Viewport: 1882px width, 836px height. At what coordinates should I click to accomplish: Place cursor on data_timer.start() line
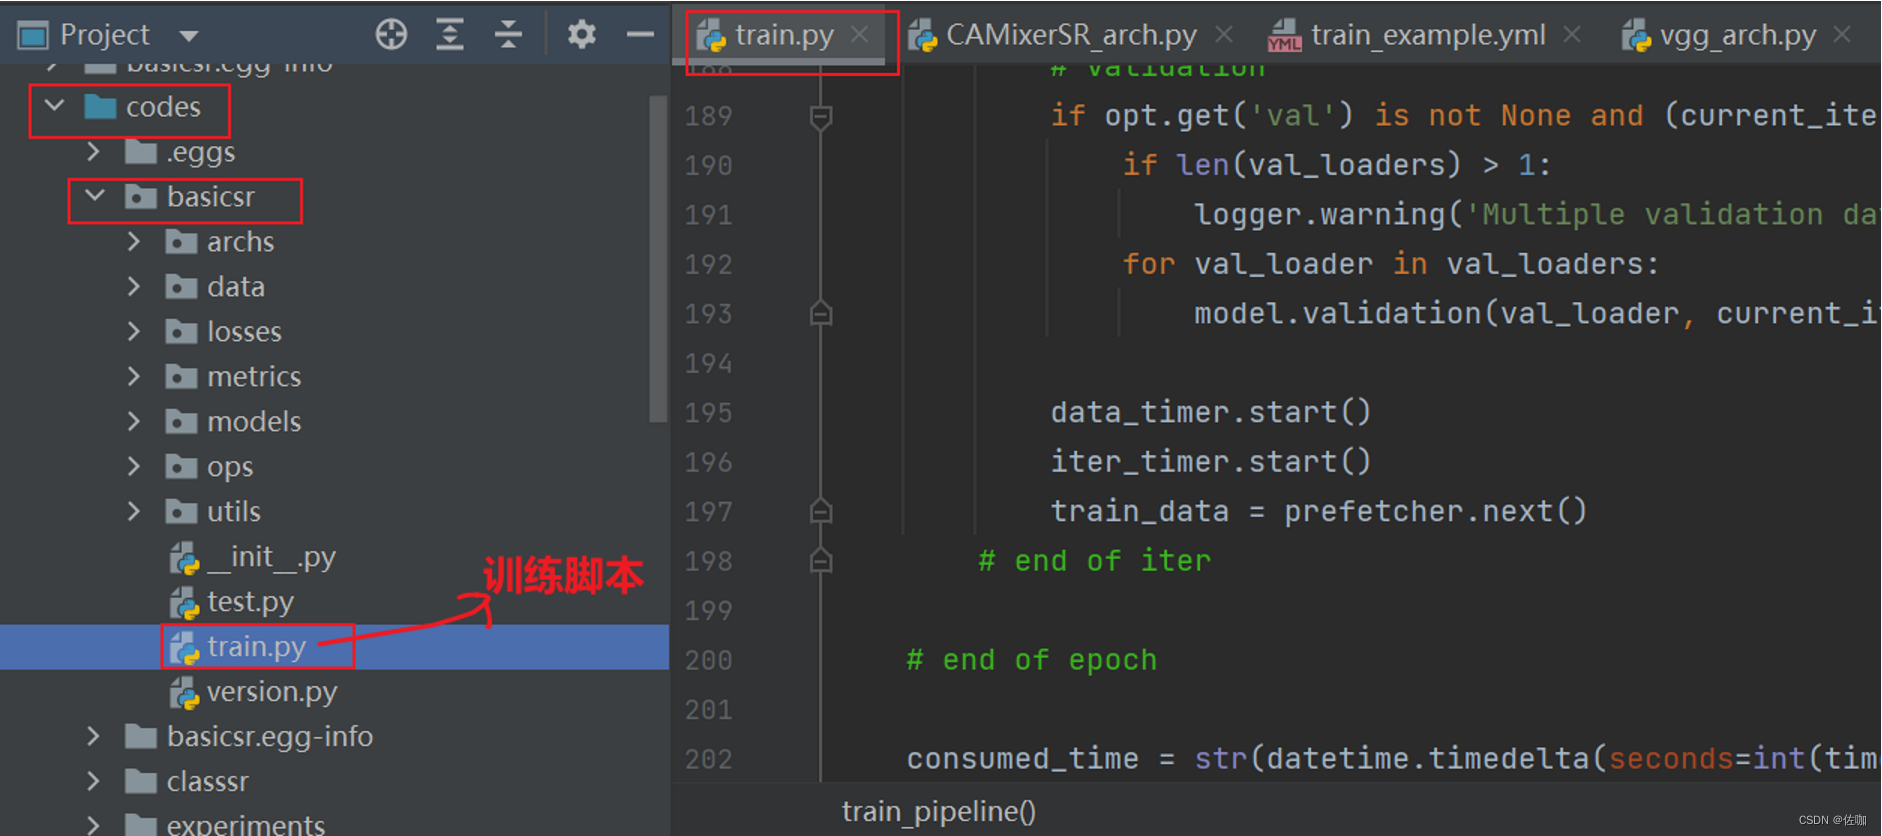(x=1210, y=413)
